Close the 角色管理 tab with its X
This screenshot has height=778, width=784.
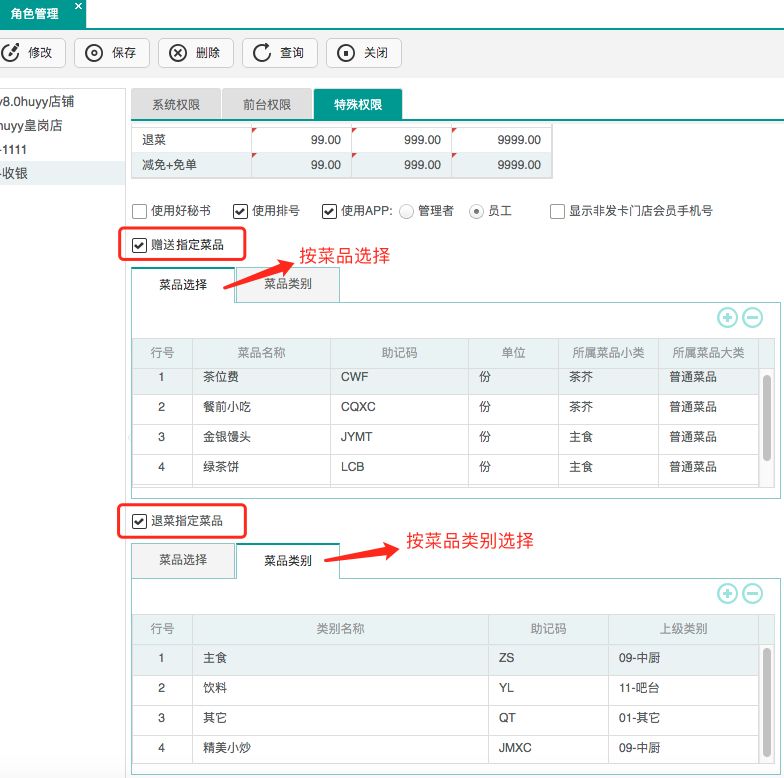click(78, 6)
